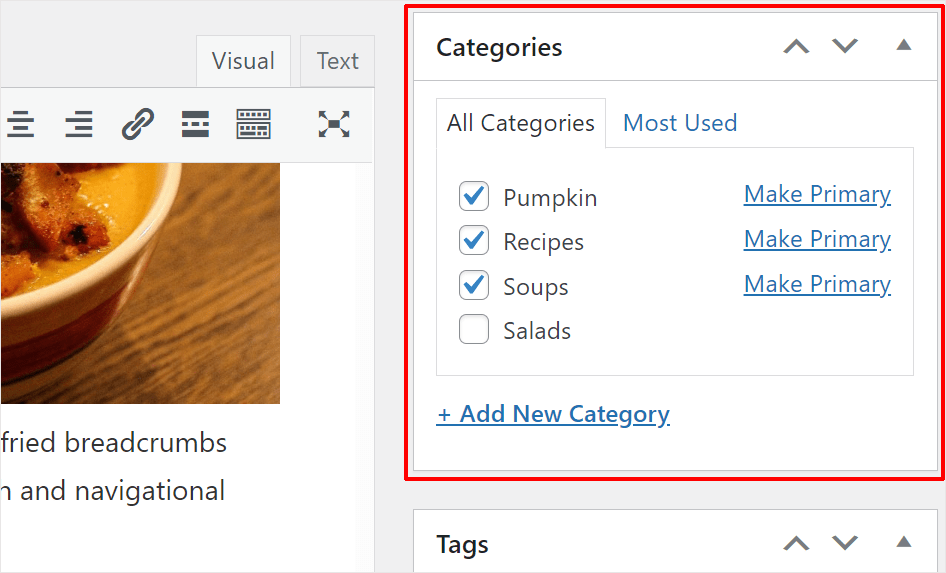Move Categories panel up
946x573 pixels.
click(796, 47)
